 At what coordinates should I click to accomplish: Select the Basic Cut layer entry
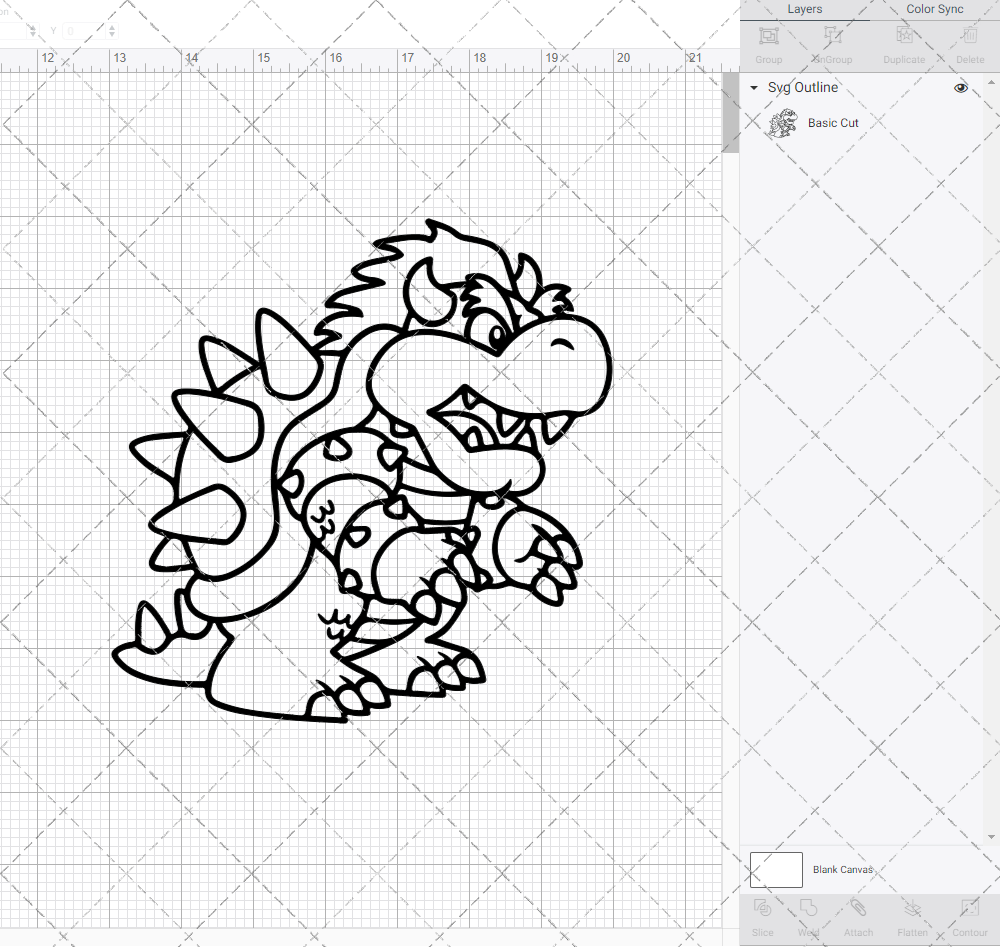pos(833,122)
